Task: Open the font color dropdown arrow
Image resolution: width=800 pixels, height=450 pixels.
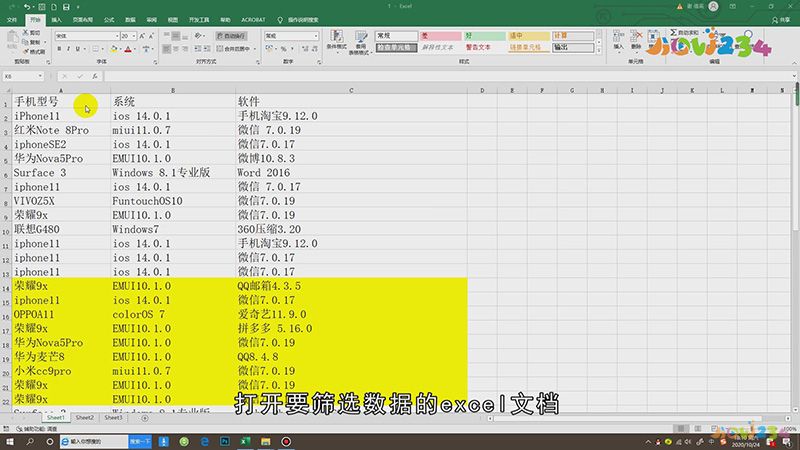Action: [x=135, y=49]
